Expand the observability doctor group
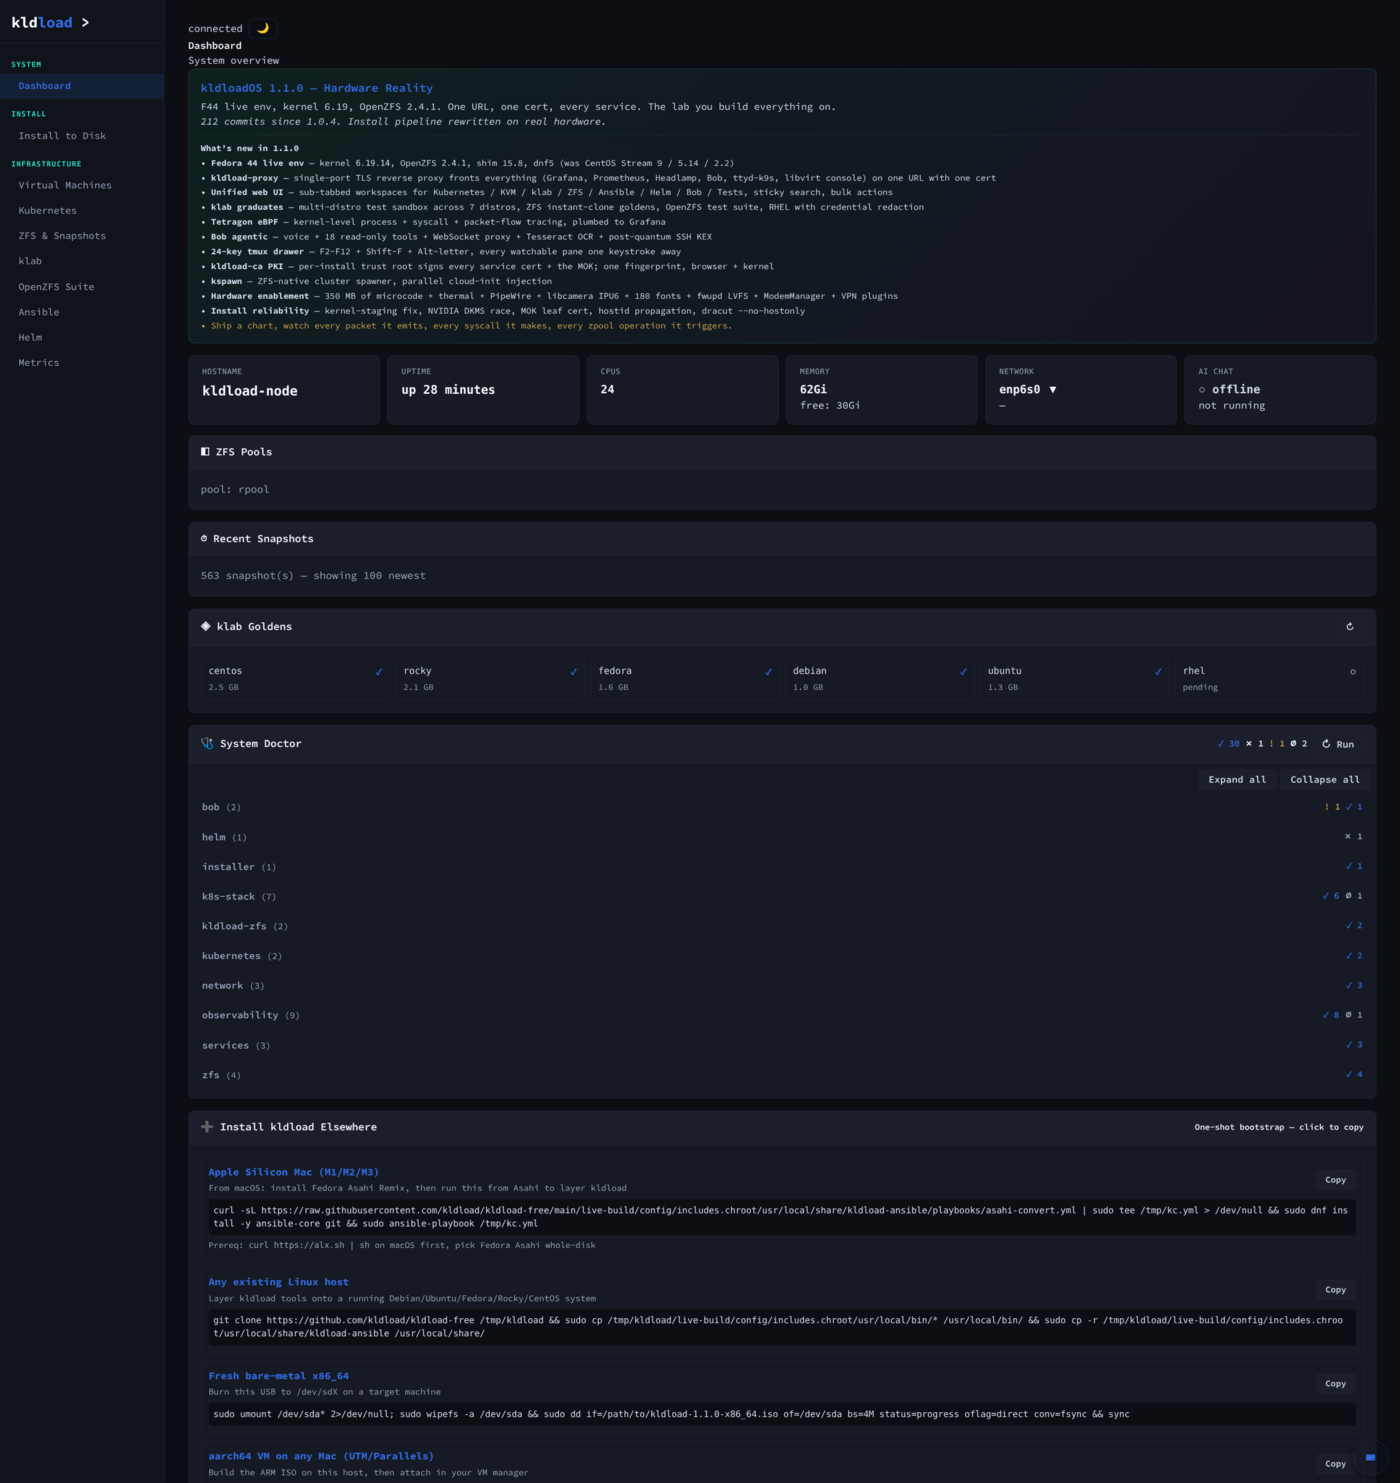 click(x=782, y=1015)
